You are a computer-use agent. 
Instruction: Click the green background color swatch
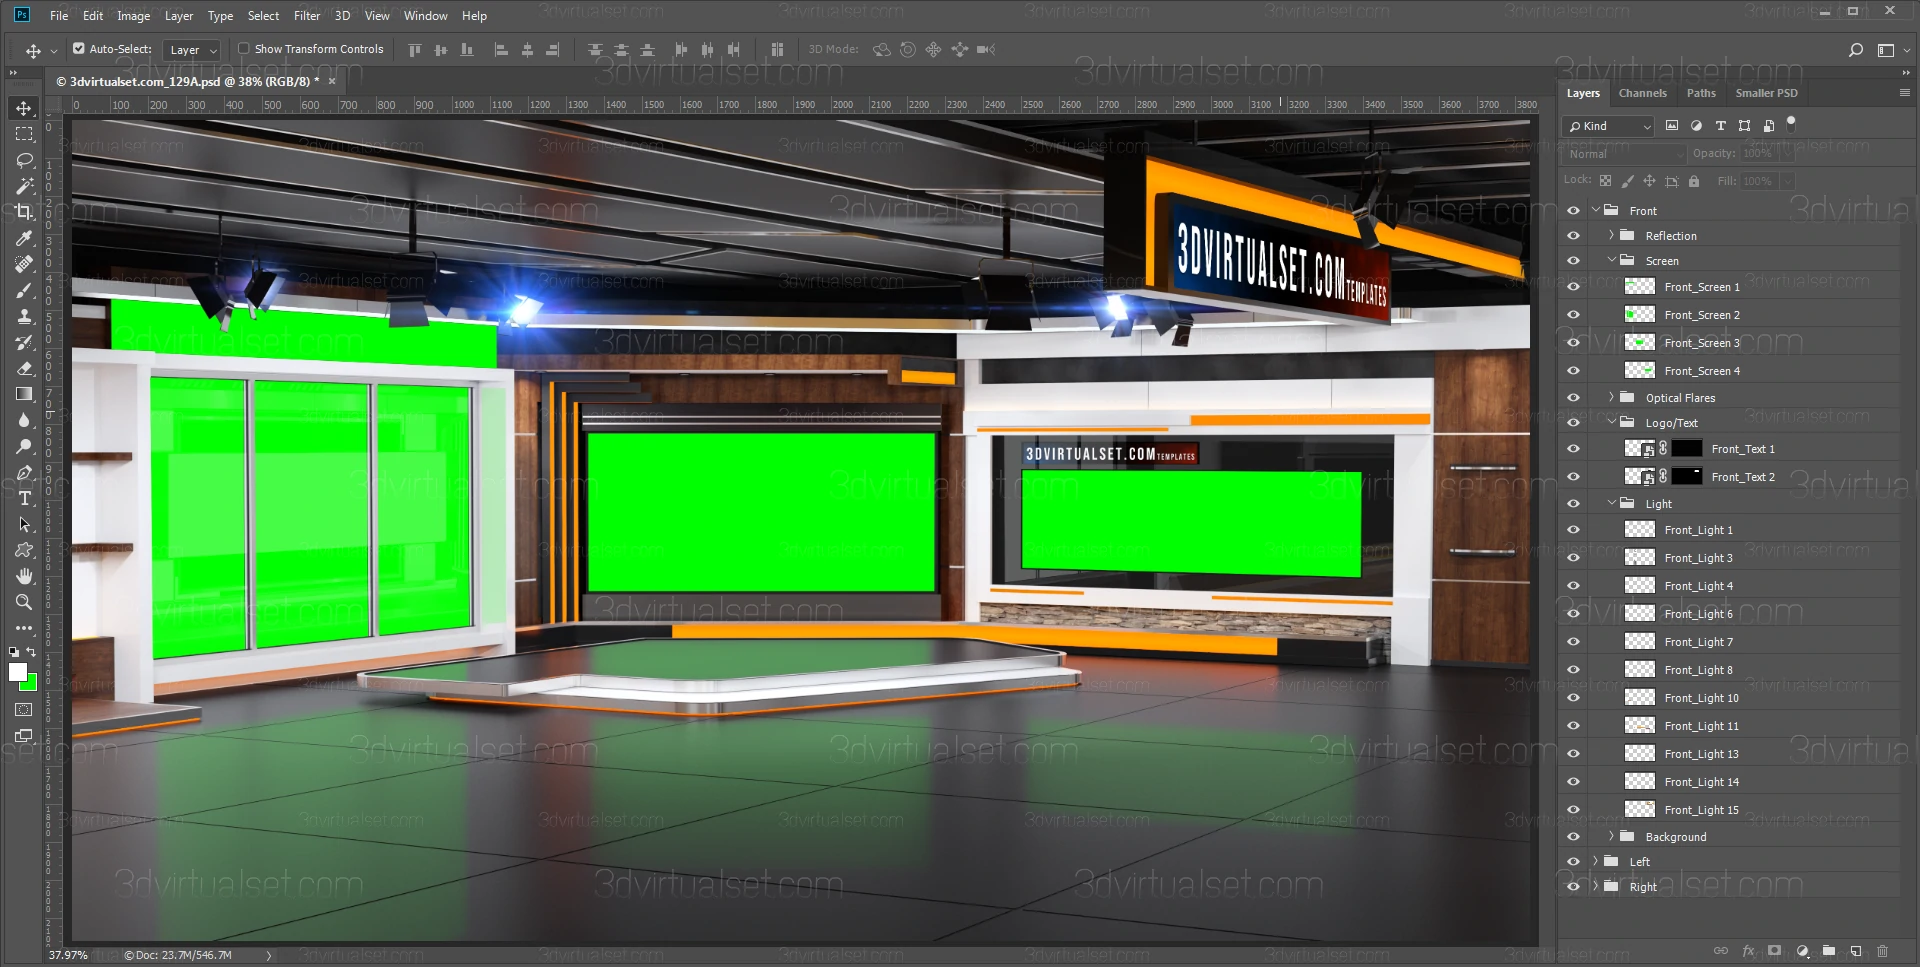click(x=31, y=684)
